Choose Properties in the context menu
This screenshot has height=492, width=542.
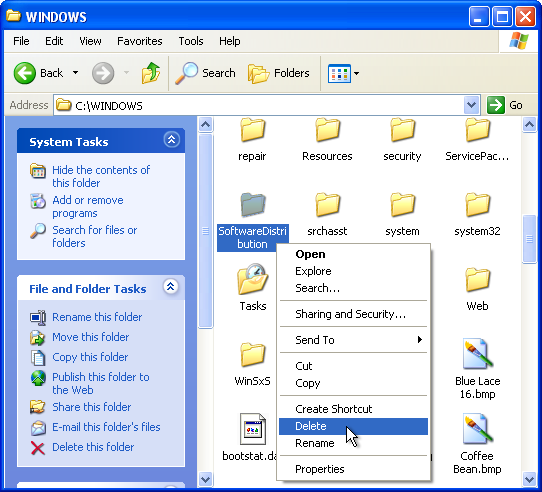[x=353, y=469]
